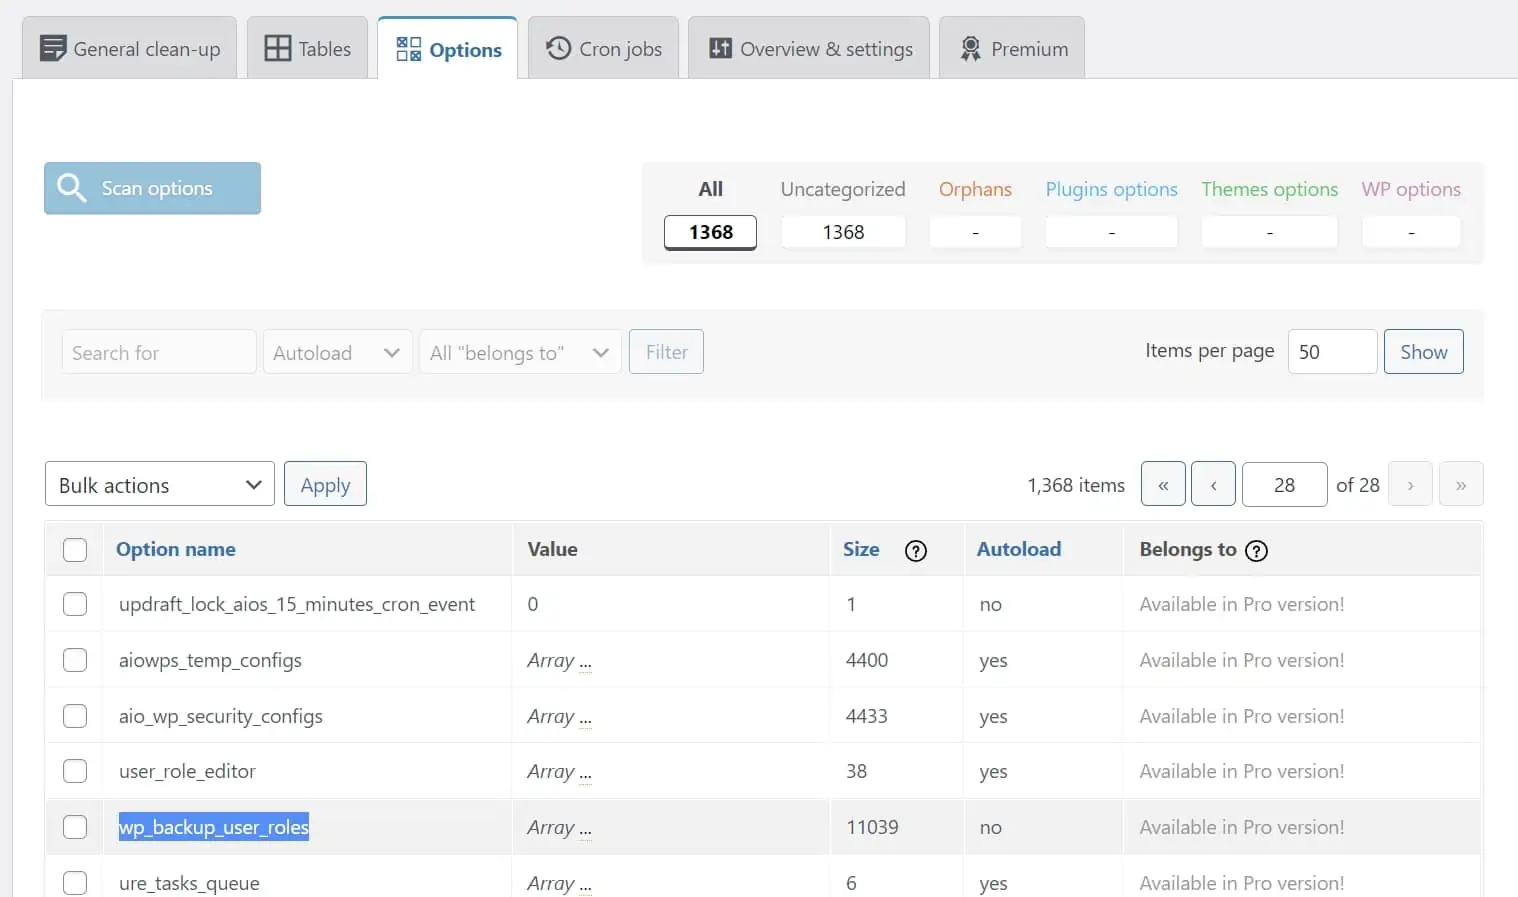The height and width of the screenshot is (897, 1518).
Task: Expand the Autoload filter dropdown
Action: click(337, 353)
